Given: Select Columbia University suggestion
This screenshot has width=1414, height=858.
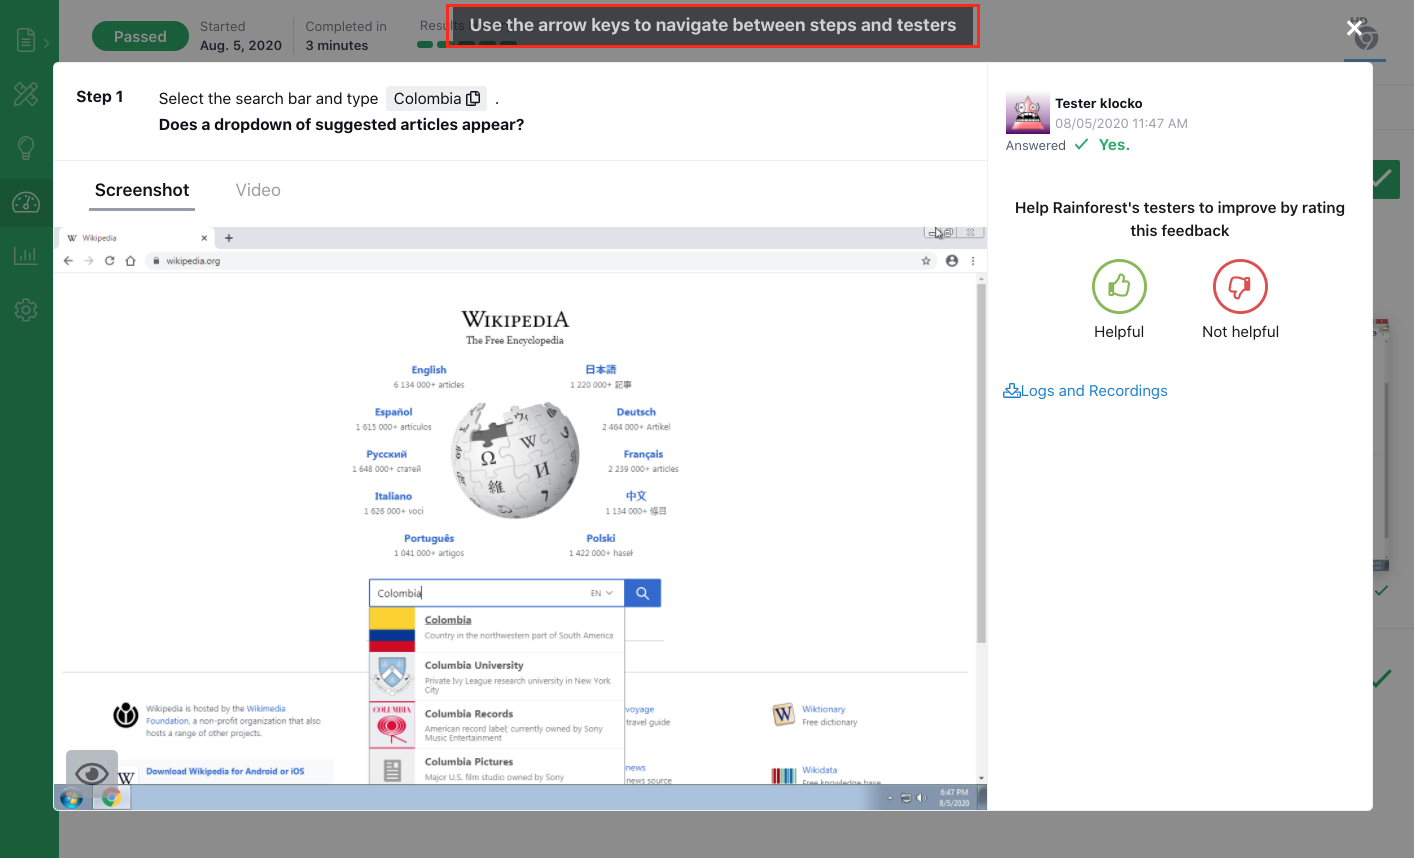Looking at the screenshot, I should [497, 676].
